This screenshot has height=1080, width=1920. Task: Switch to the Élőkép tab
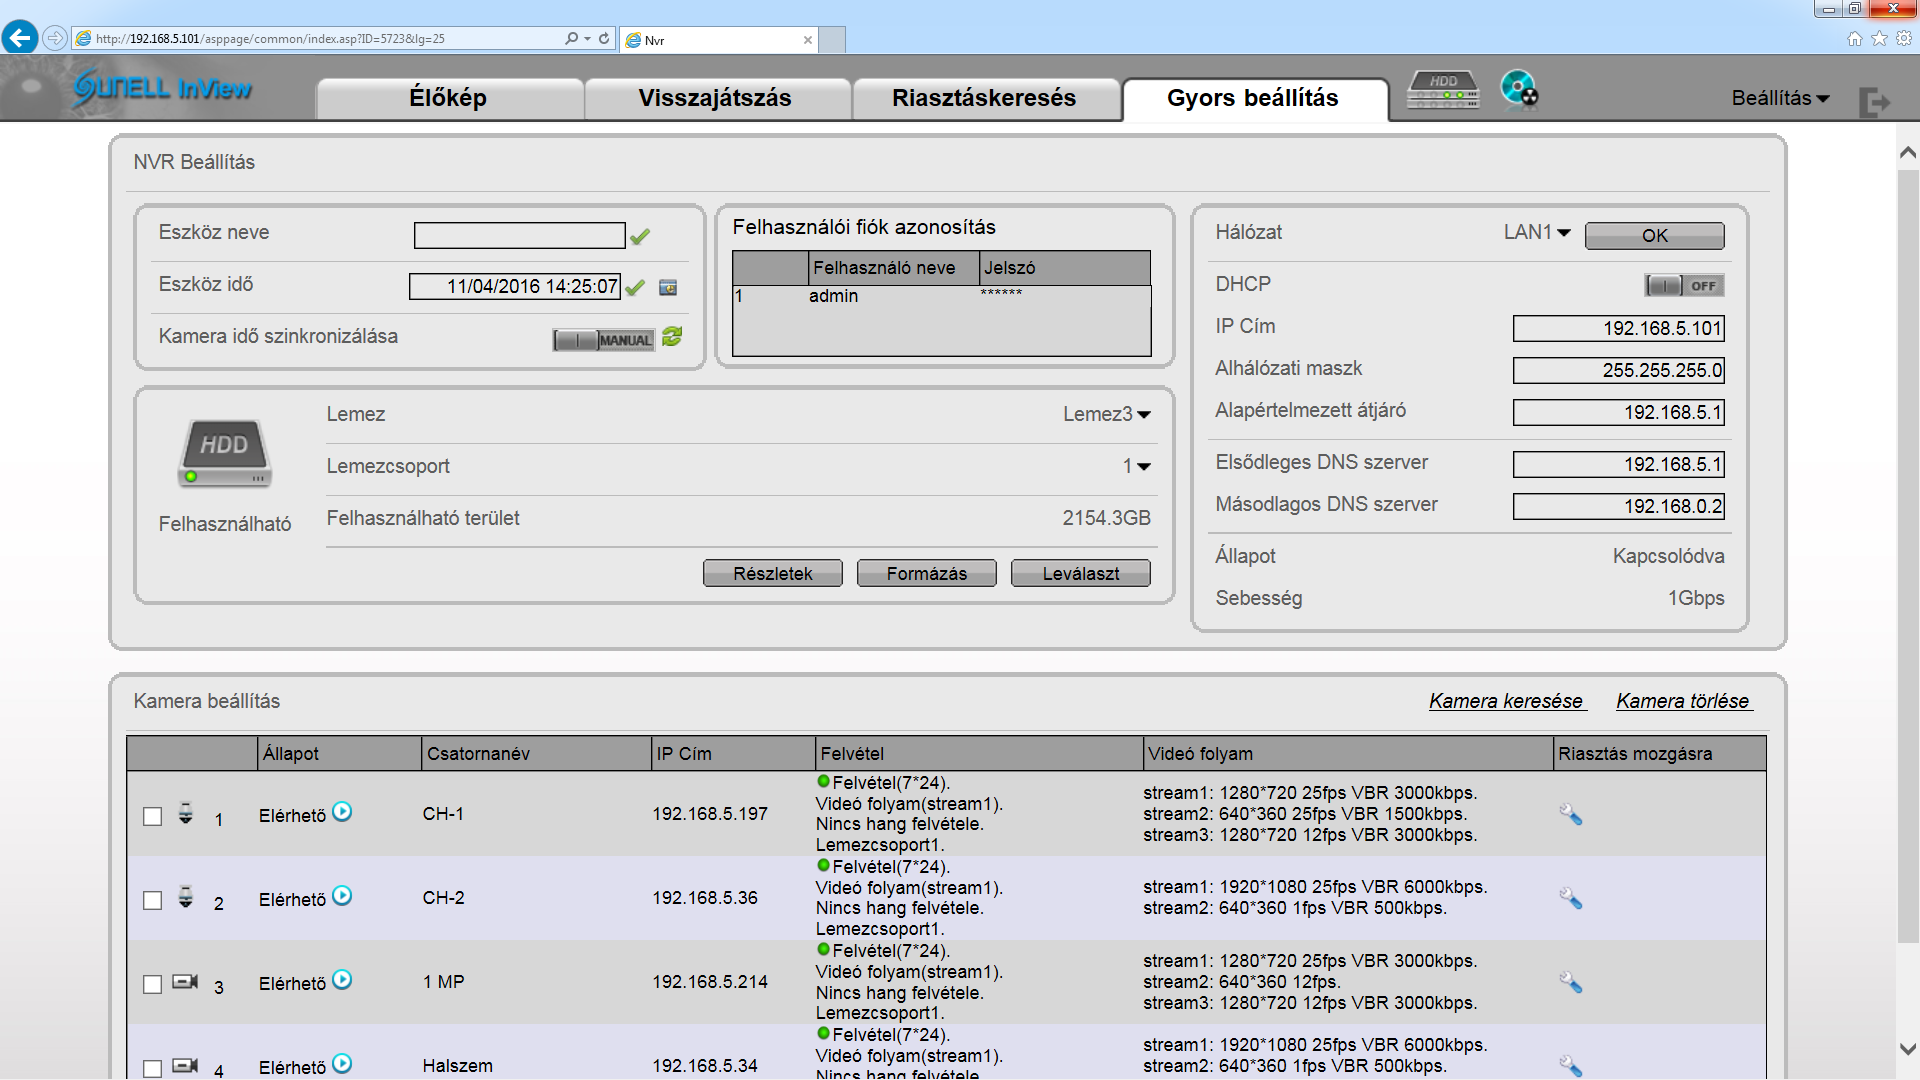click(x=449, y=98)
